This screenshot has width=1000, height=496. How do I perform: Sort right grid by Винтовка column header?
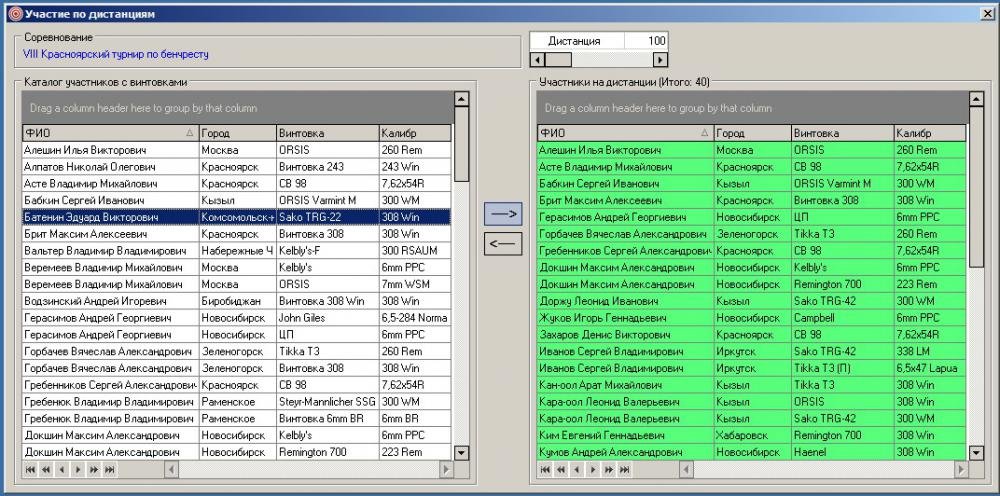[x=840, y=133]
